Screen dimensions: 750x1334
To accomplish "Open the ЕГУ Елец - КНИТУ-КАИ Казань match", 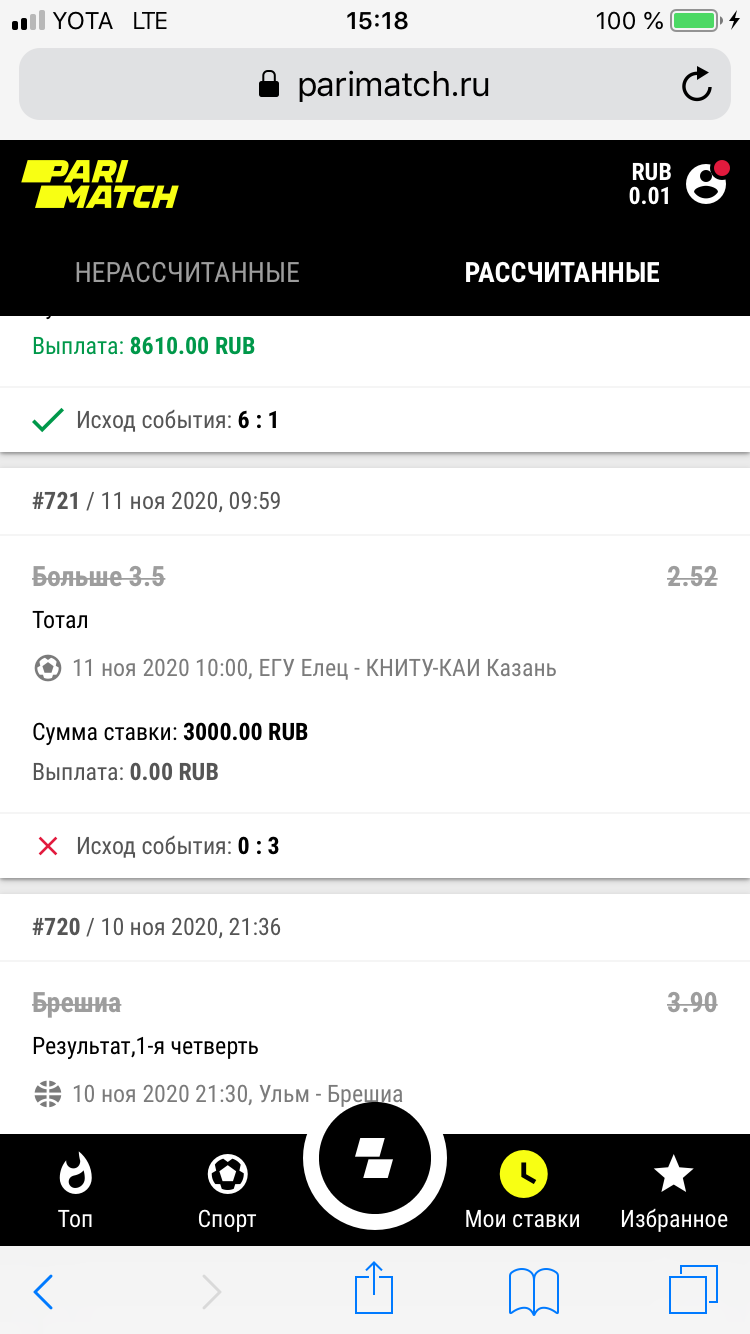I will point(314,668).
